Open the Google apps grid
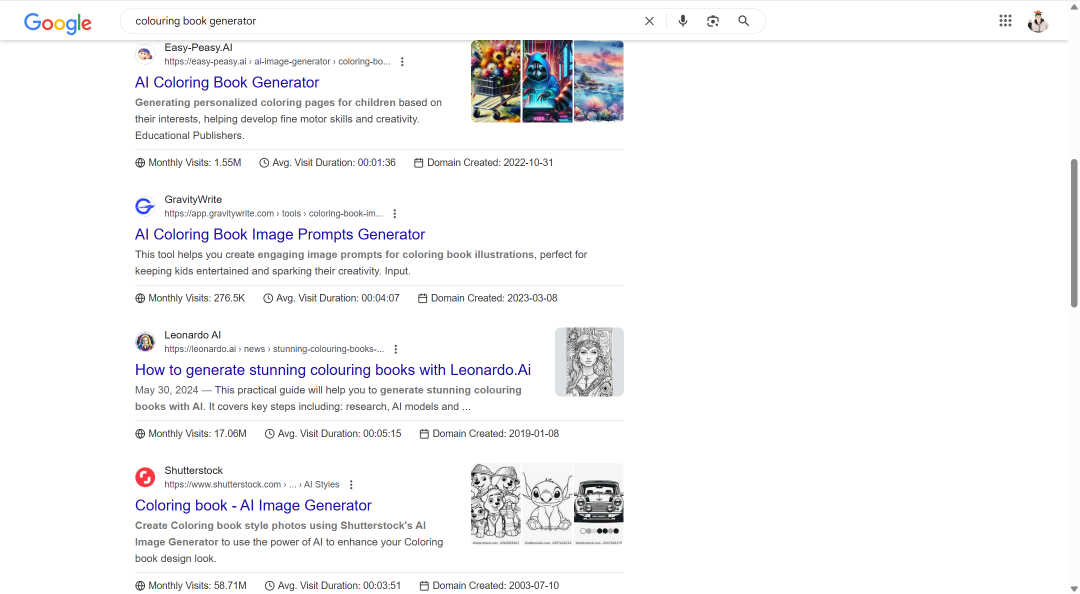 pyautogui.click(x=1005, y=21)
